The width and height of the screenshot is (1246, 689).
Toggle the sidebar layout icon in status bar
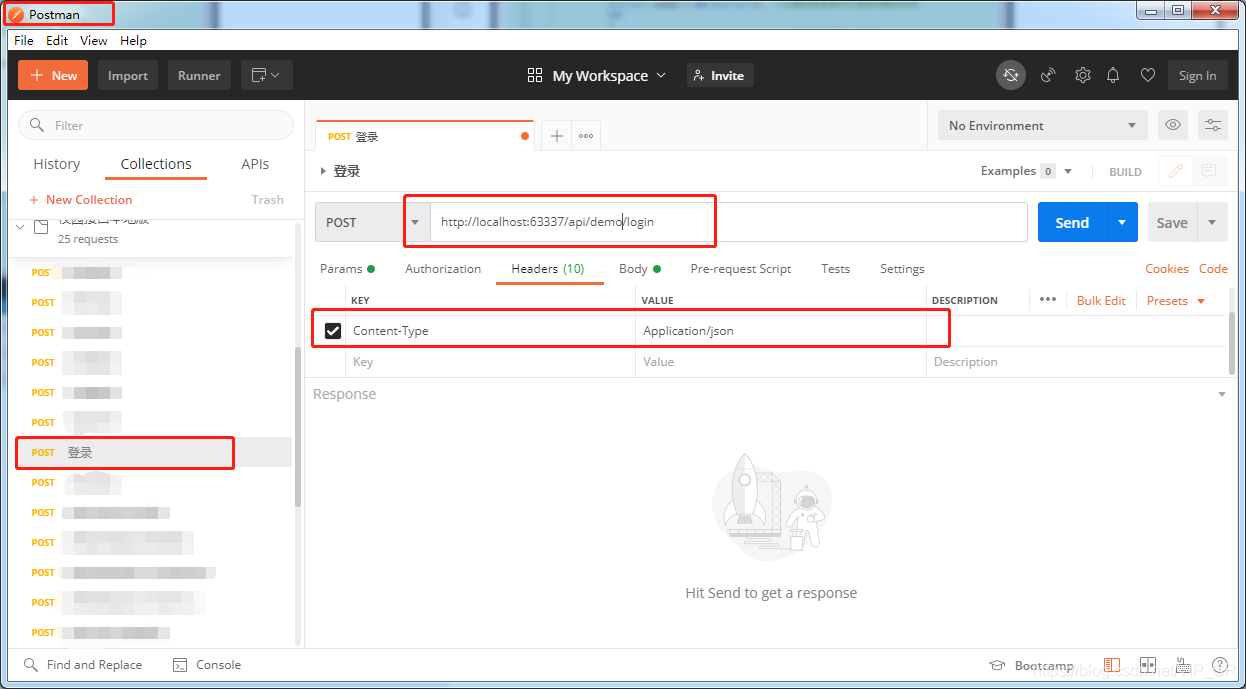(x=1112, y=665)
